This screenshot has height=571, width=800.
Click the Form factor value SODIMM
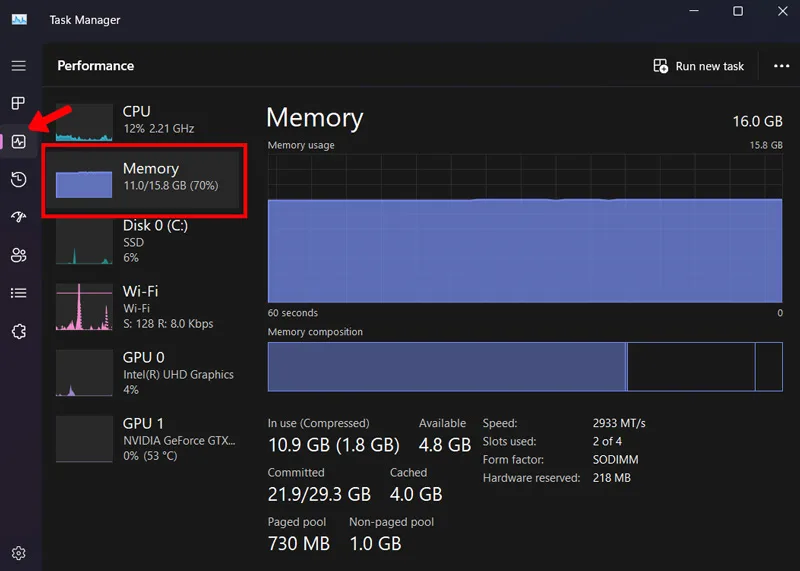(615, 460)
